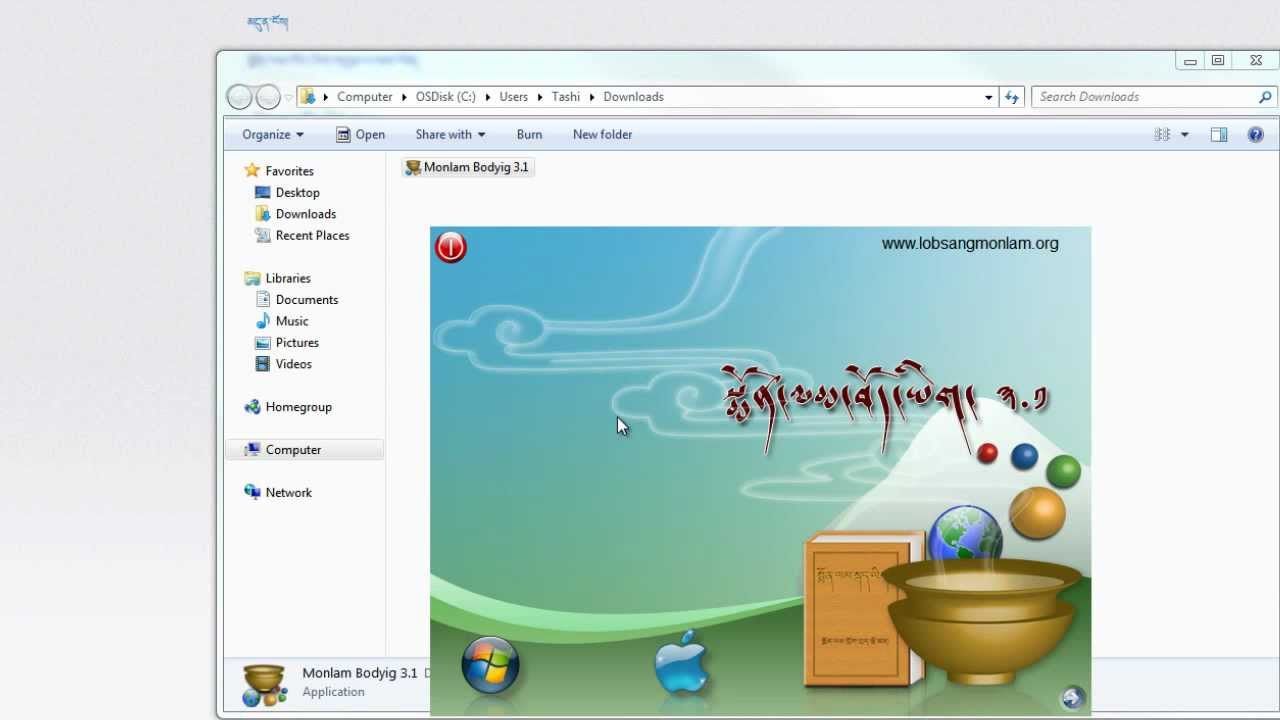Click the blue ball on splash
Screen dimensions: 1280x720
[1024, 457]
